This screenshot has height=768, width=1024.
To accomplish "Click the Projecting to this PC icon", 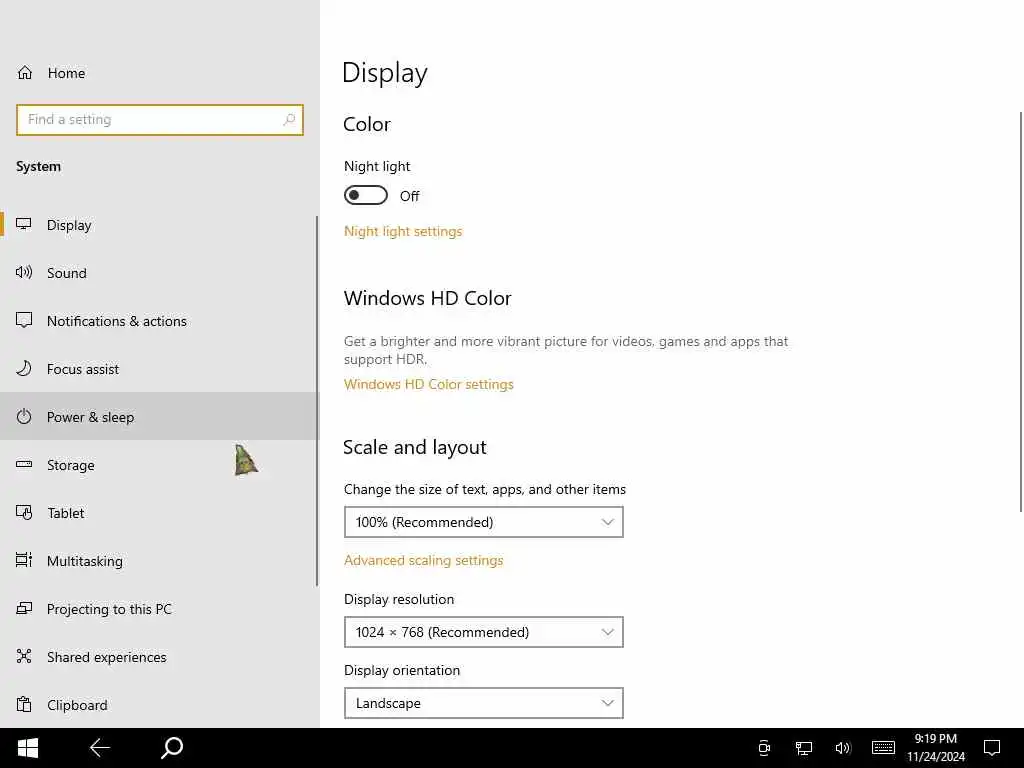I will (24, 609).
